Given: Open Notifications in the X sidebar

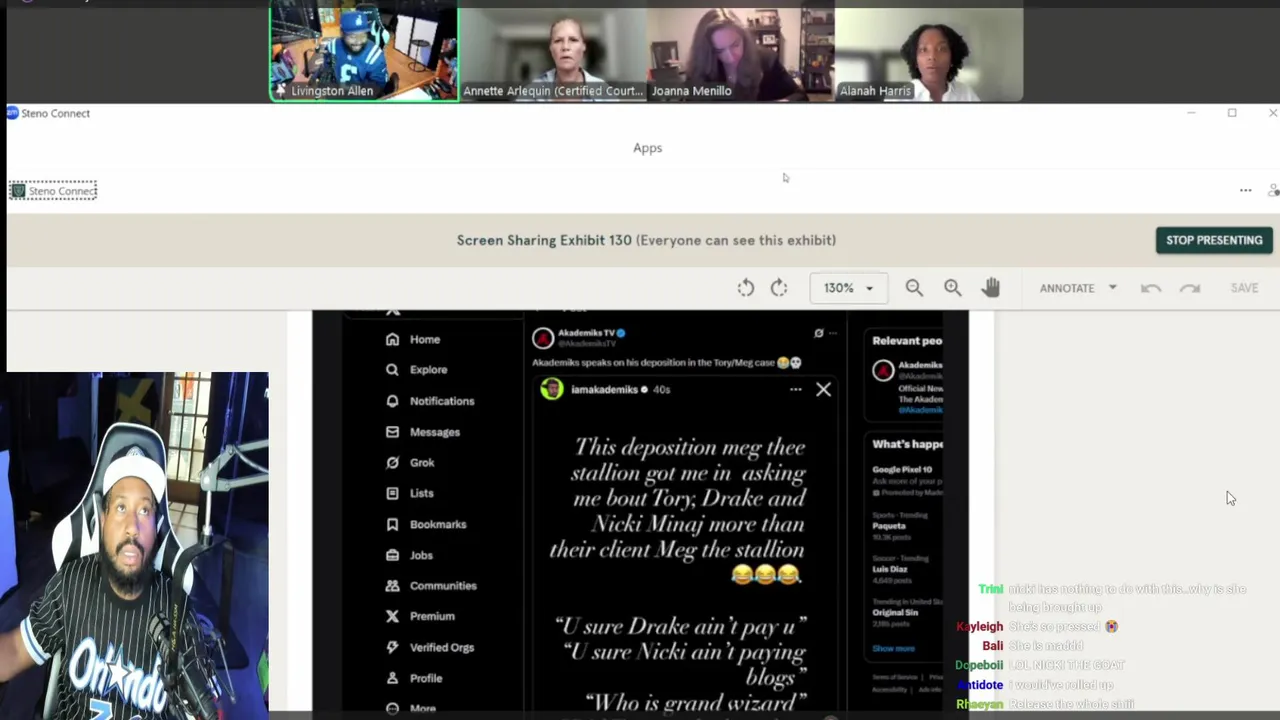Looking at the screenshot, I should coord(430,401).
